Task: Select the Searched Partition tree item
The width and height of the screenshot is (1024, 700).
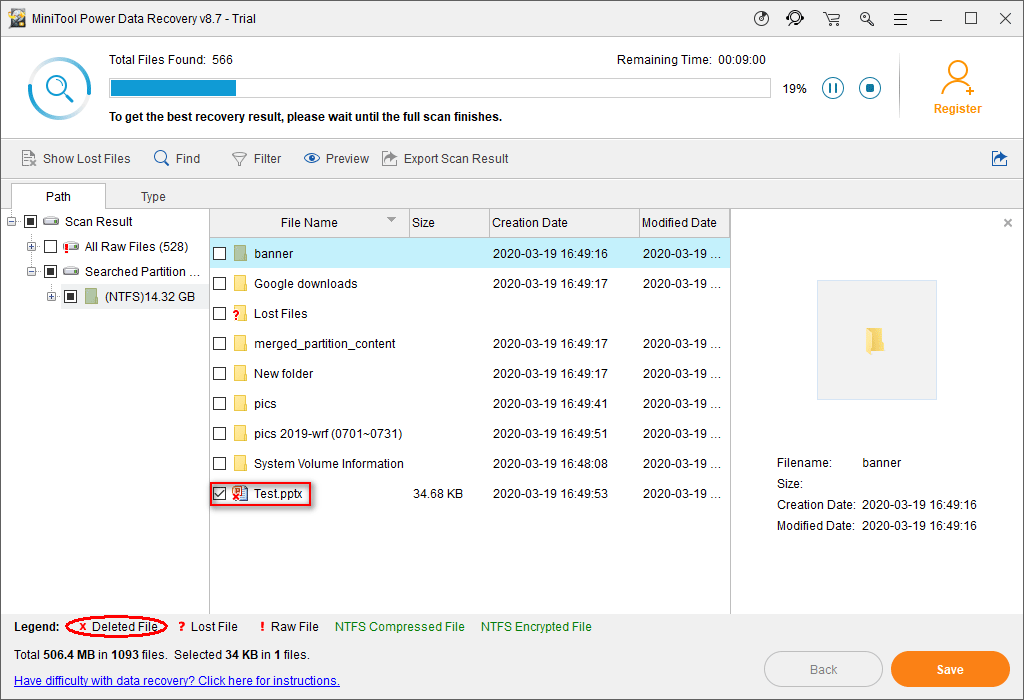Action: coord(142,272)
